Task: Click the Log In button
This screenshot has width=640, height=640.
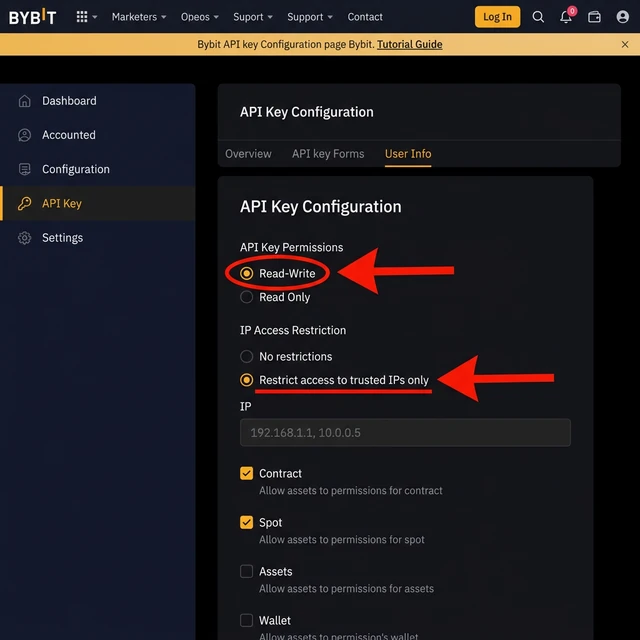Action: [x=497, y=17]
